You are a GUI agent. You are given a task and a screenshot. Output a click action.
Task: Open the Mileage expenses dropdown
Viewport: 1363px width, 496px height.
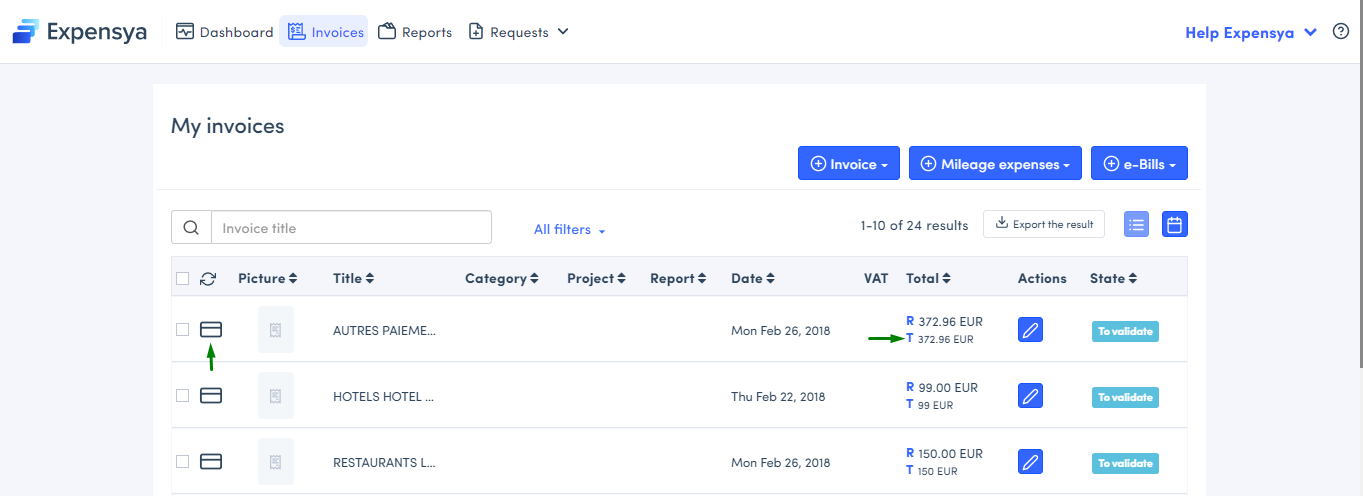click(x=994, y=164)
